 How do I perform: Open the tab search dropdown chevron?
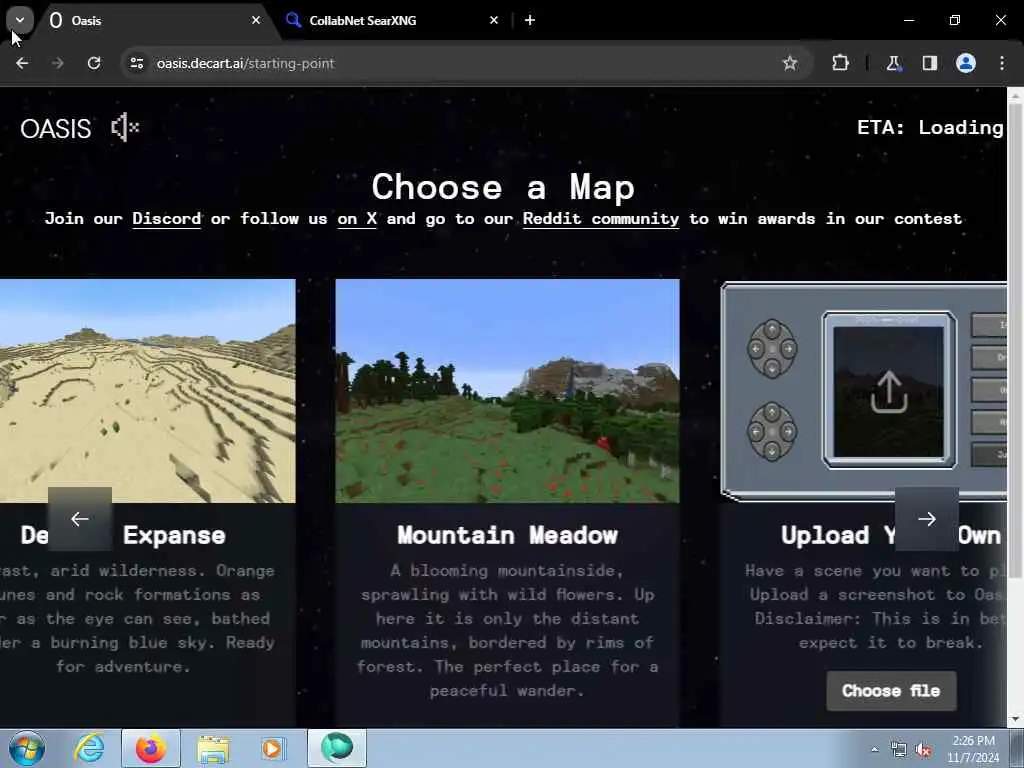click(x=20, y=20)
